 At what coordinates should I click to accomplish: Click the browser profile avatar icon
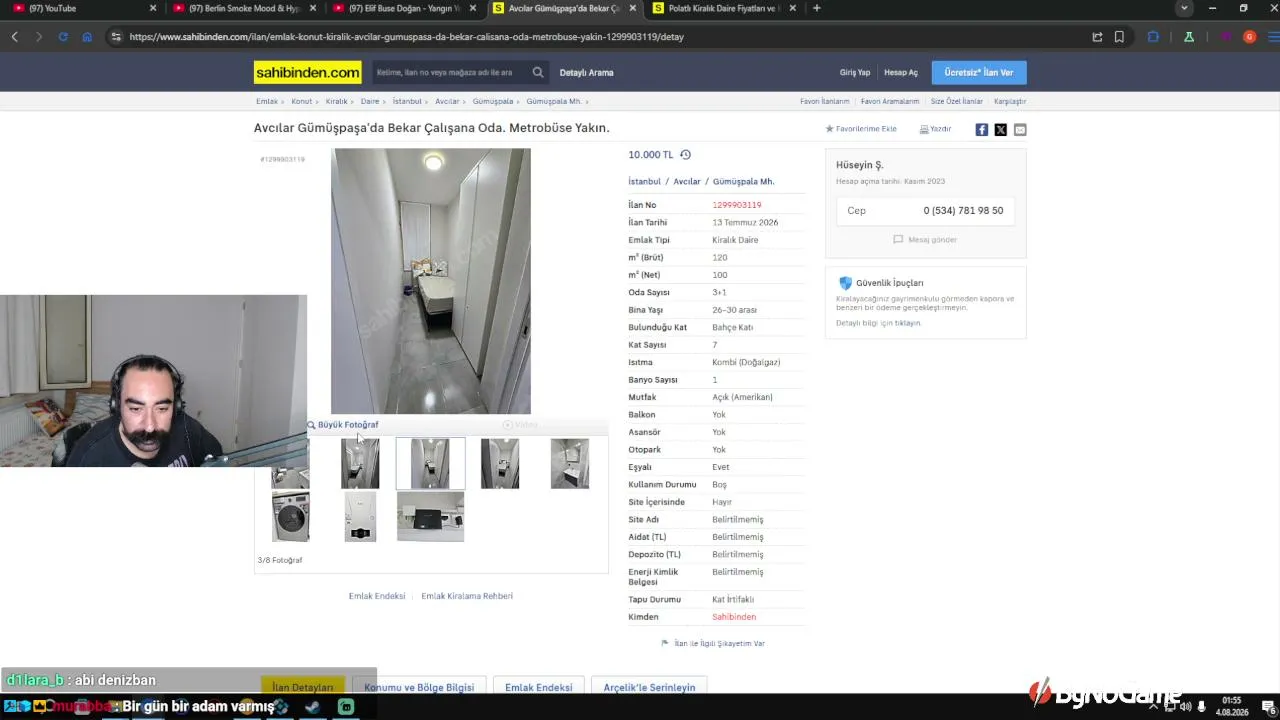pyautogui.click(x=1249, y=37)
